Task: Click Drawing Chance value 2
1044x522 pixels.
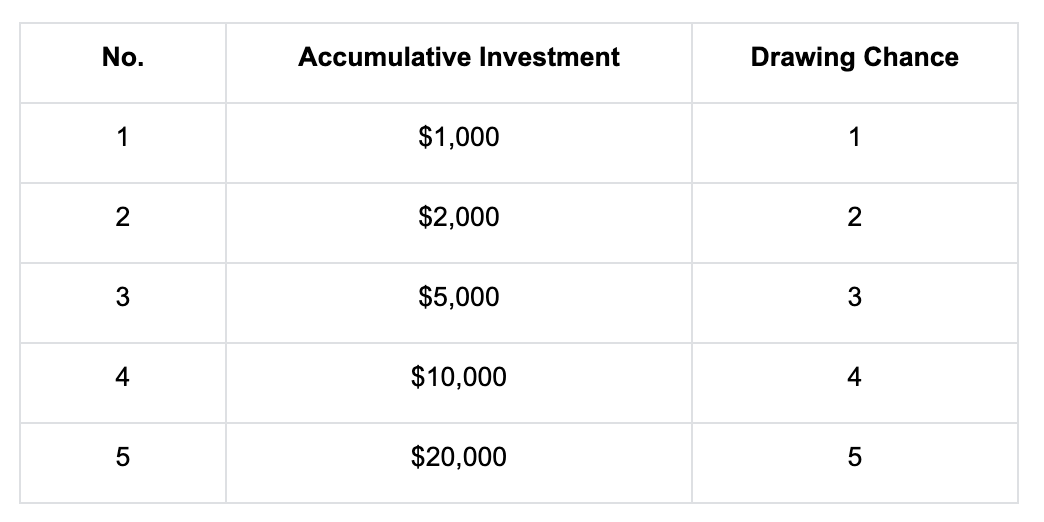Action: [x=854, y=218]
